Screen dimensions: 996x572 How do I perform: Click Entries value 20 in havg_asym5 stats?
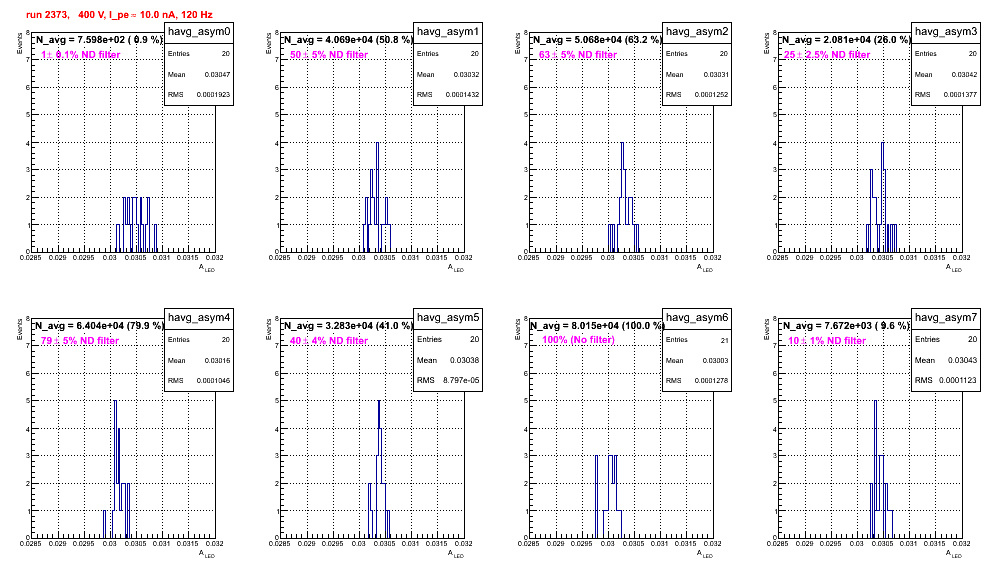point(474,339)
